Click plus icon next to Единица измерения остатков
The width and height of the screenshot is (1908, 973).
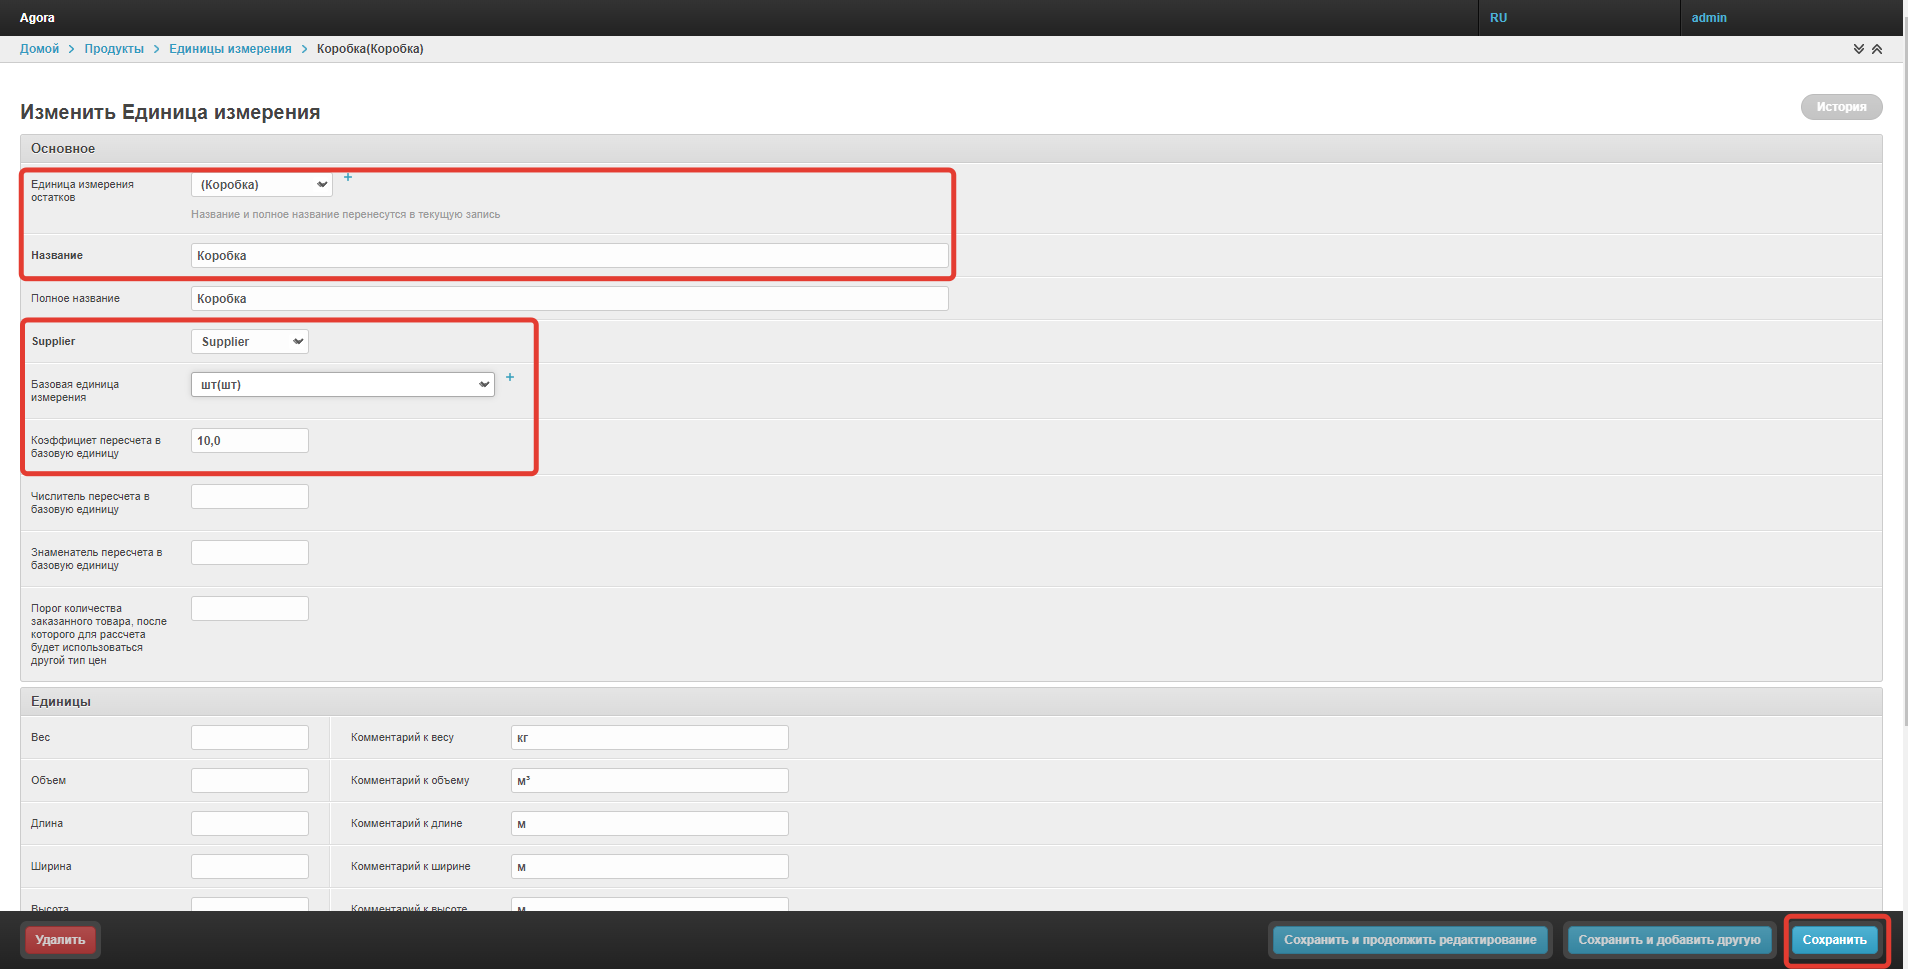pyautogui.click(x=348, y=177)
